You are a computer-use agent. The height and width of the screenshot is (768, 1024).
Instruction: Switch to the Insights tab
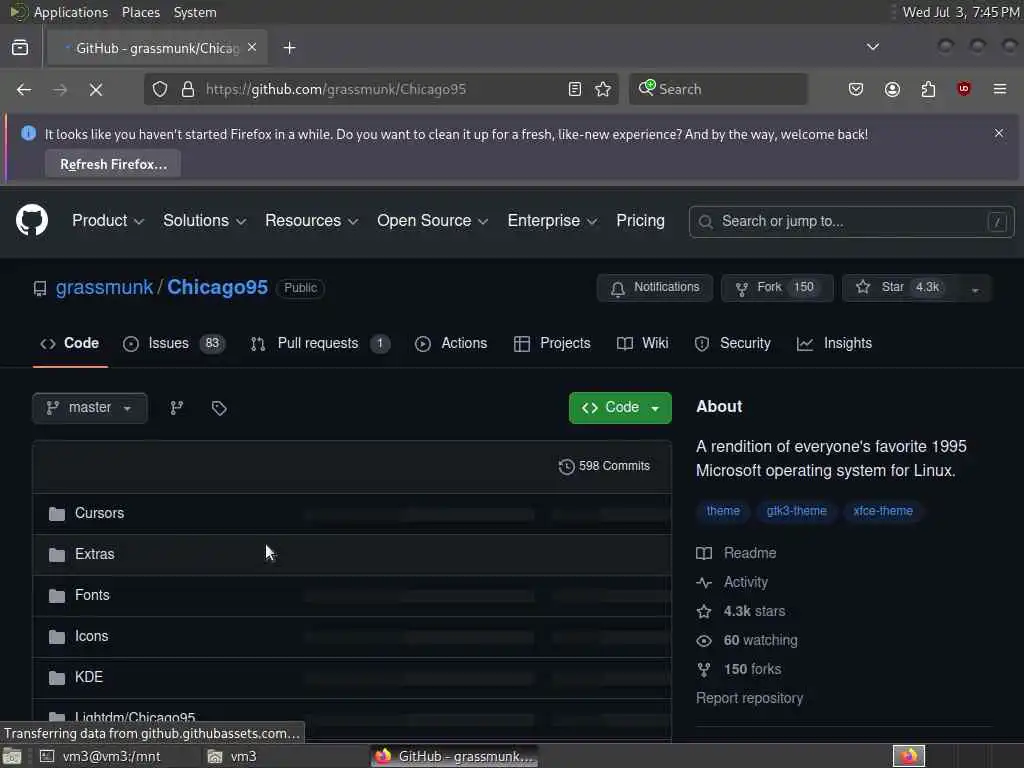835,344
